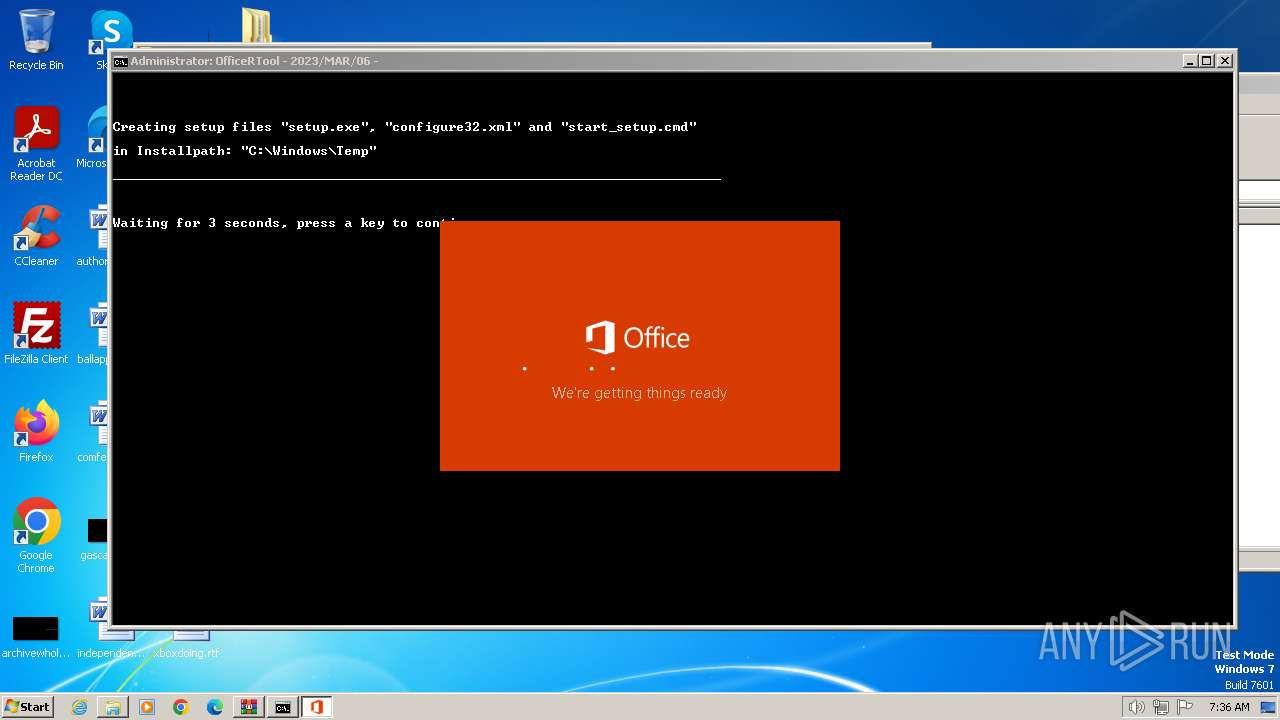This screenshot has height=720, width=1280.
Task: Click the 7:36 AM system clock
Action: [x=1229, y=707]
